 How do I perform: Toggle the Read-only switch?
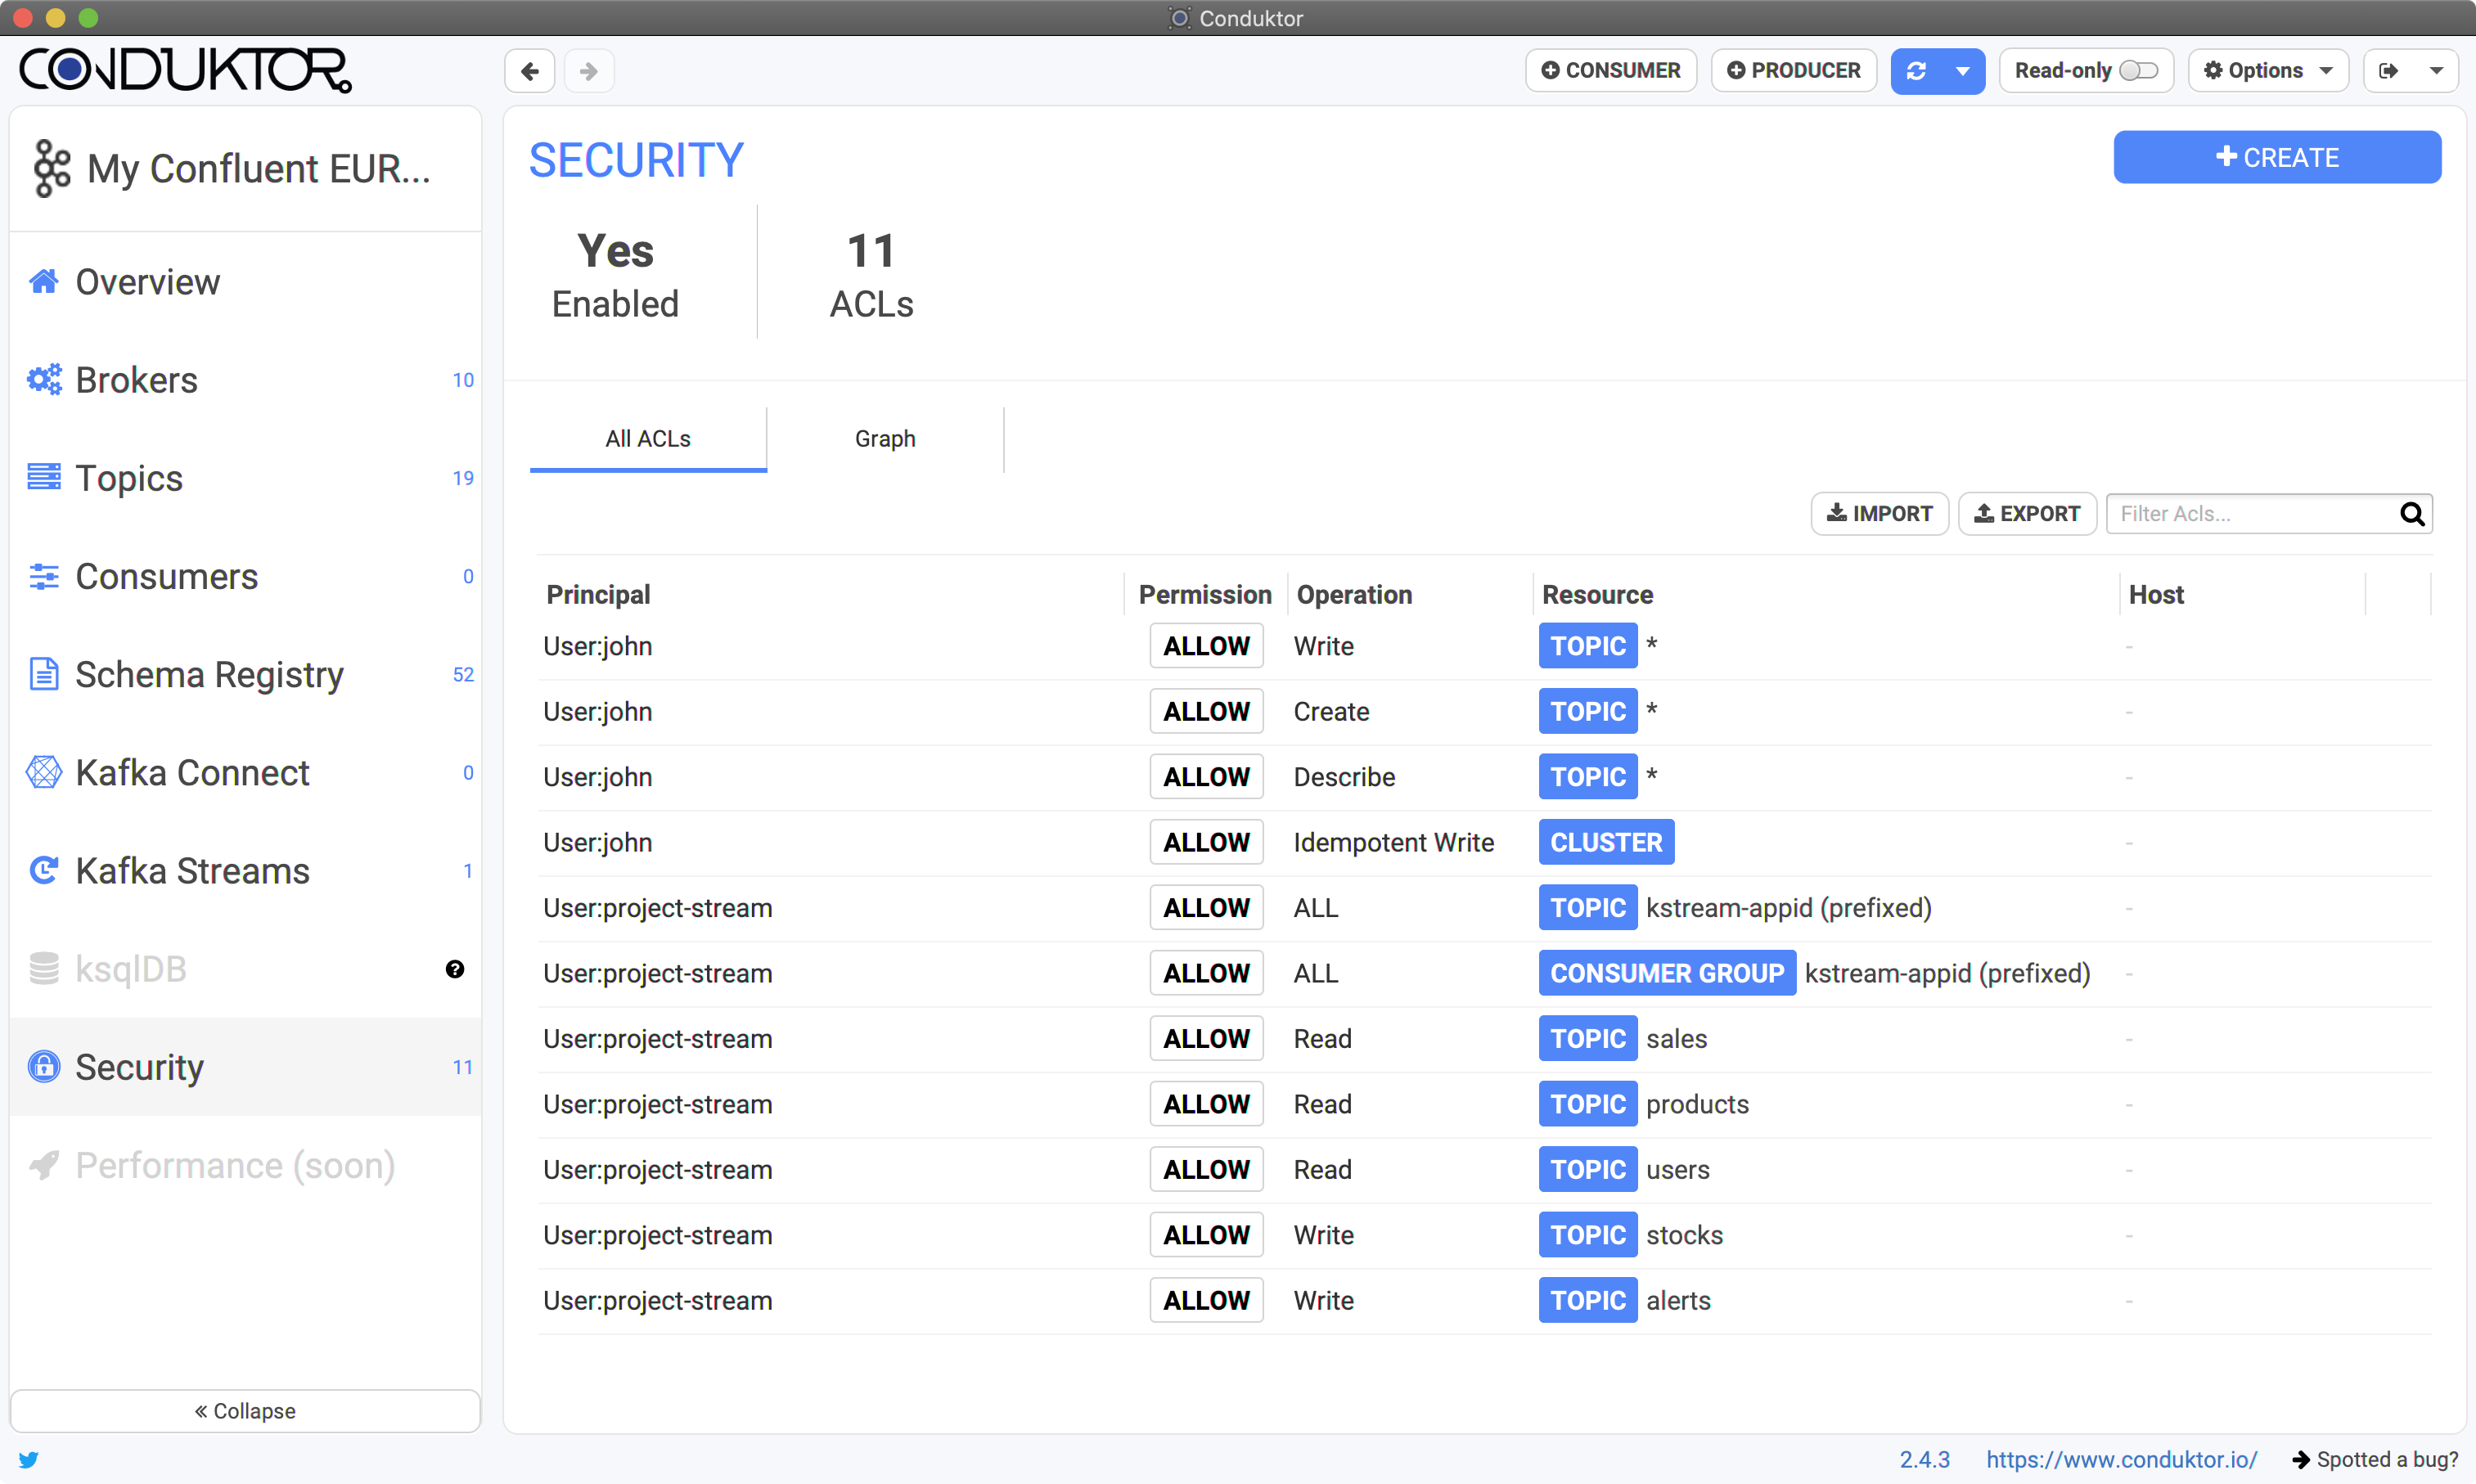2138,71
